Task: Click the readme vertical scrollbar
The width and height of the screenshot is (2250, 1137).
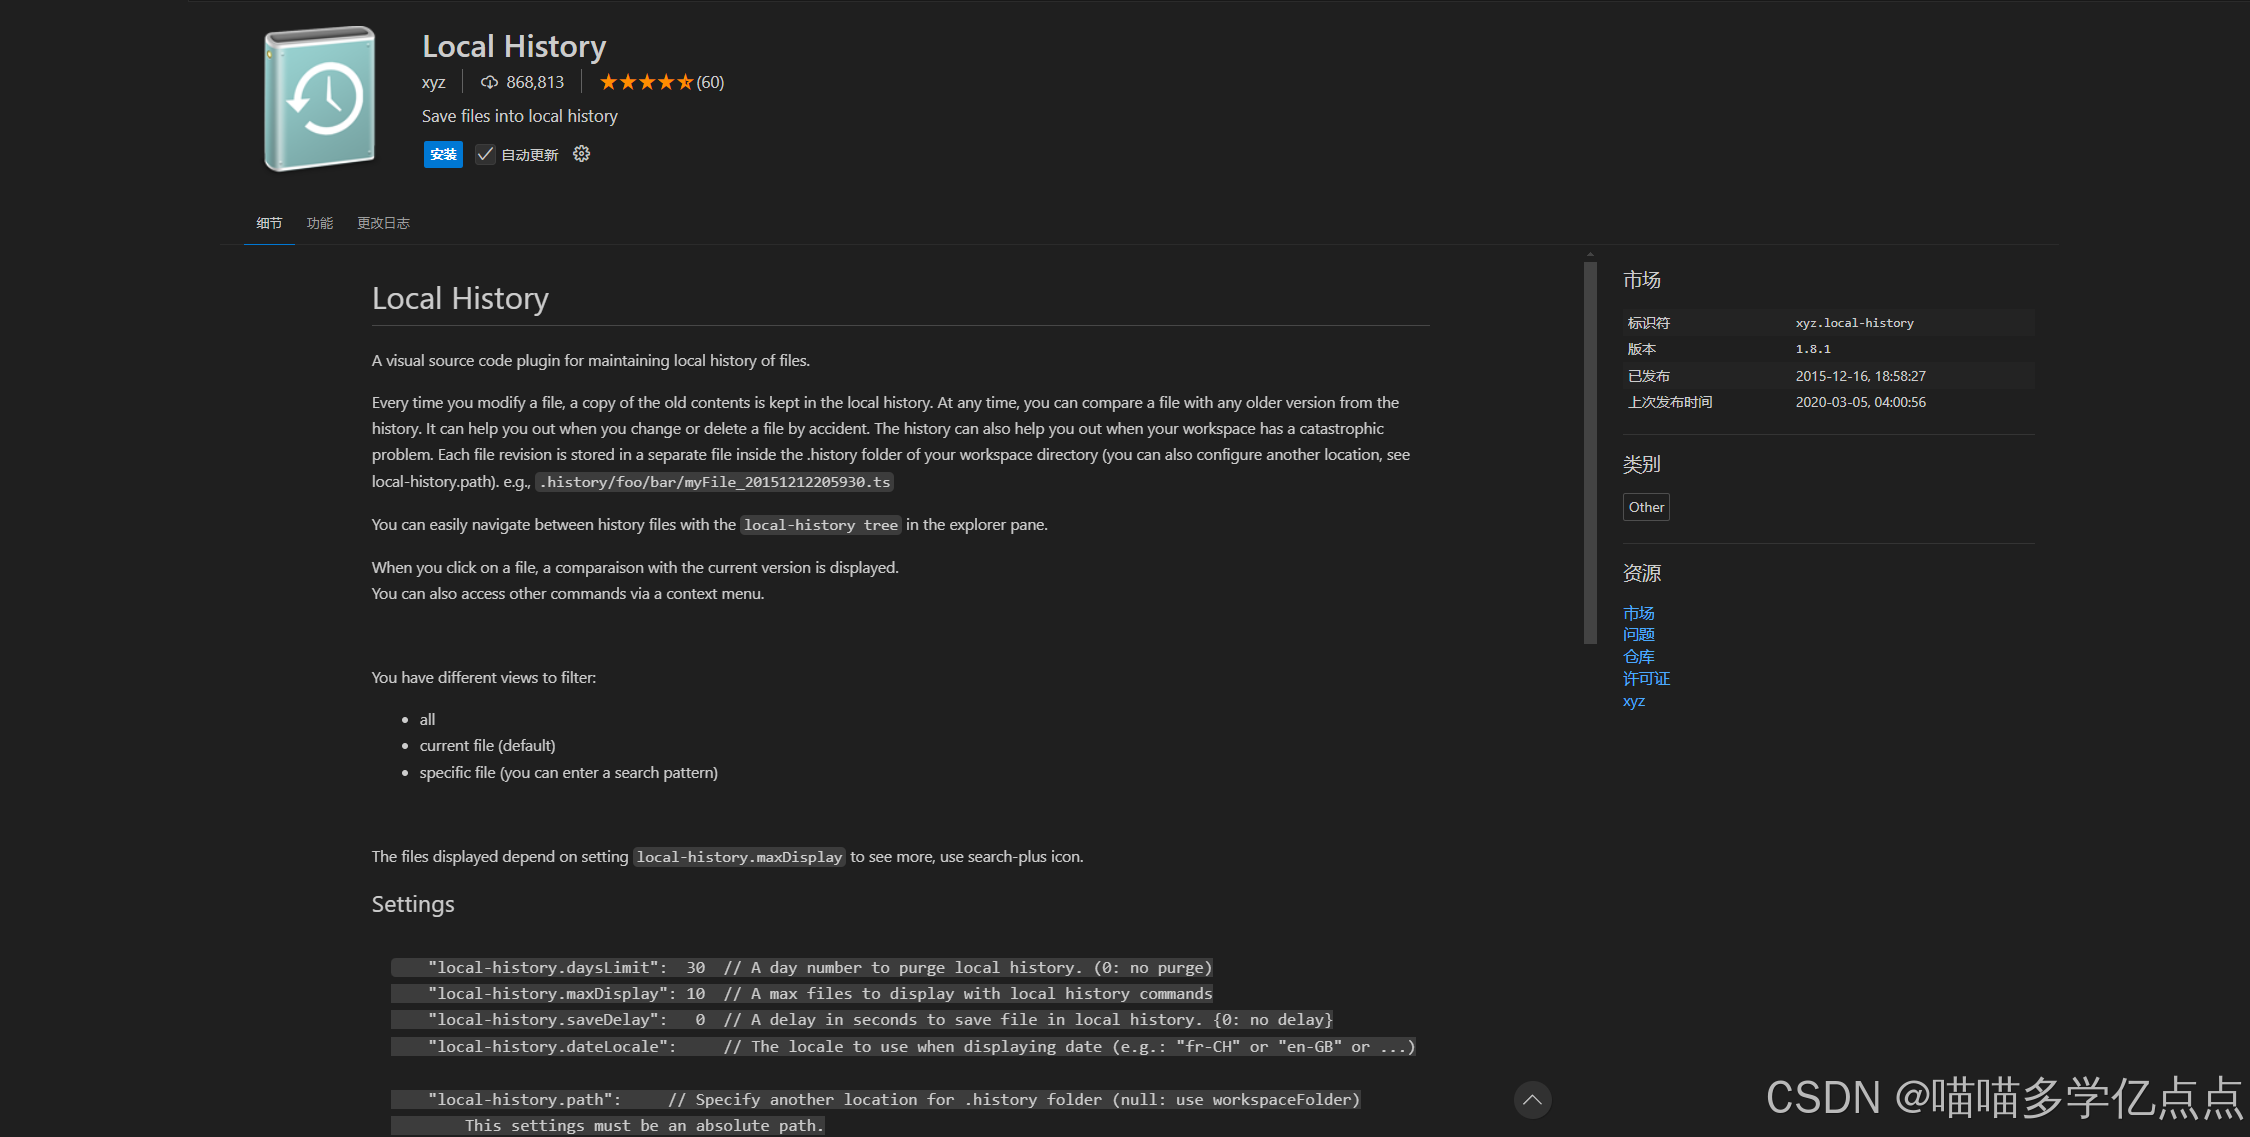Action: pyautogui.click(x=1590, y=453)
